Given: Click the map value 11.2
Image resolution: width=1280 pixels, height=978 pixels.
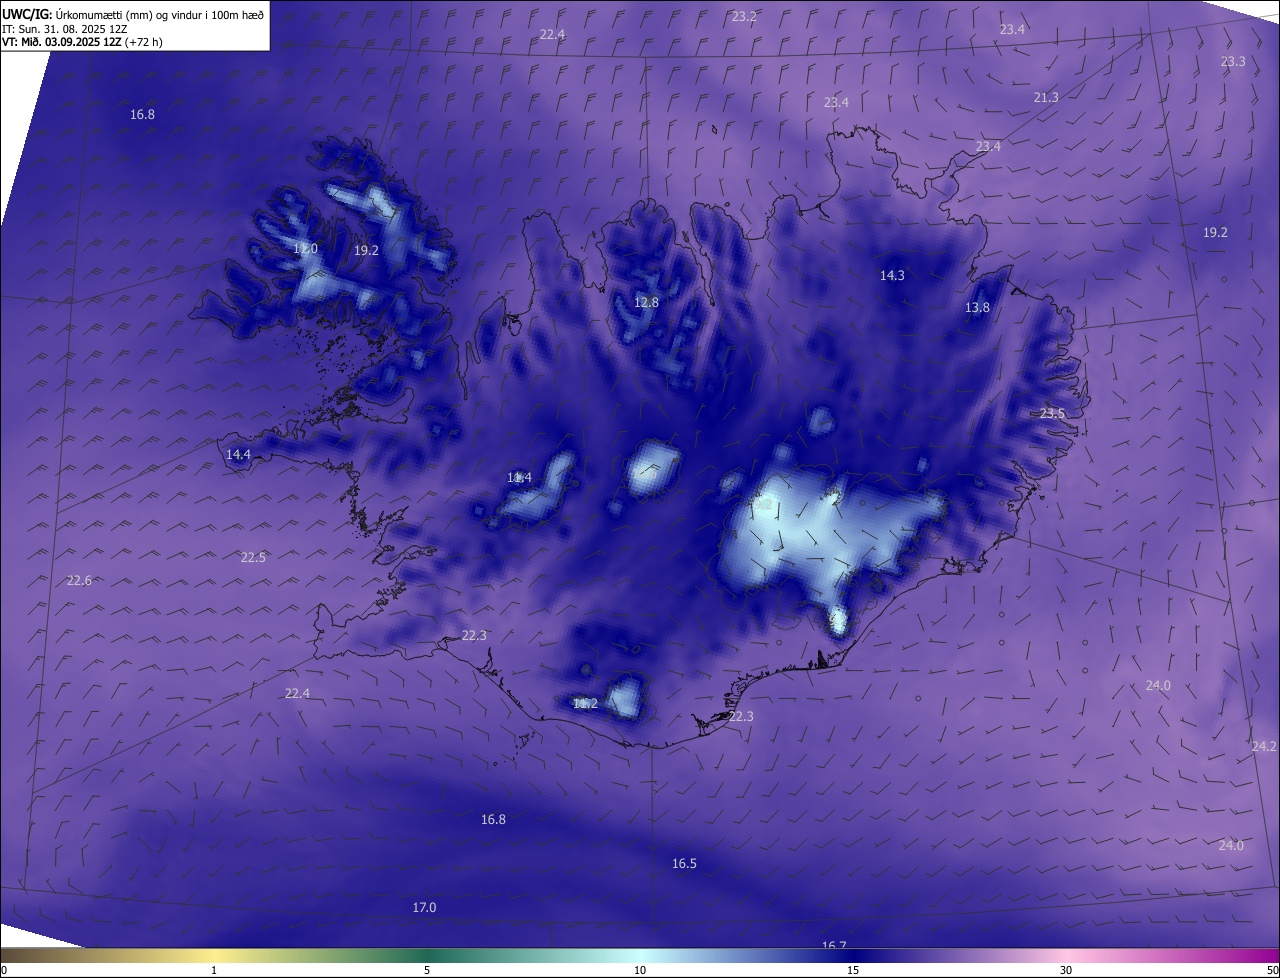Looking at the screenshot, I should click(x=585, y=704).
